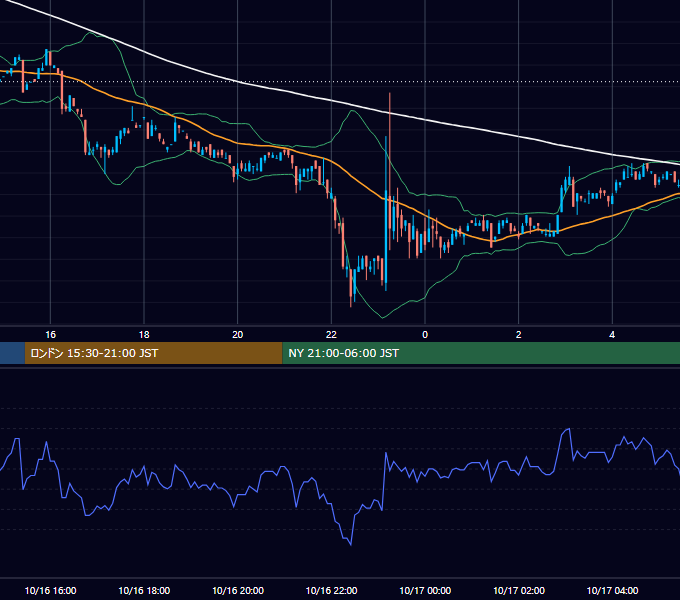Select the 22 hour axis label
This screenshot has width=680, height=600.
pos(331,335)
